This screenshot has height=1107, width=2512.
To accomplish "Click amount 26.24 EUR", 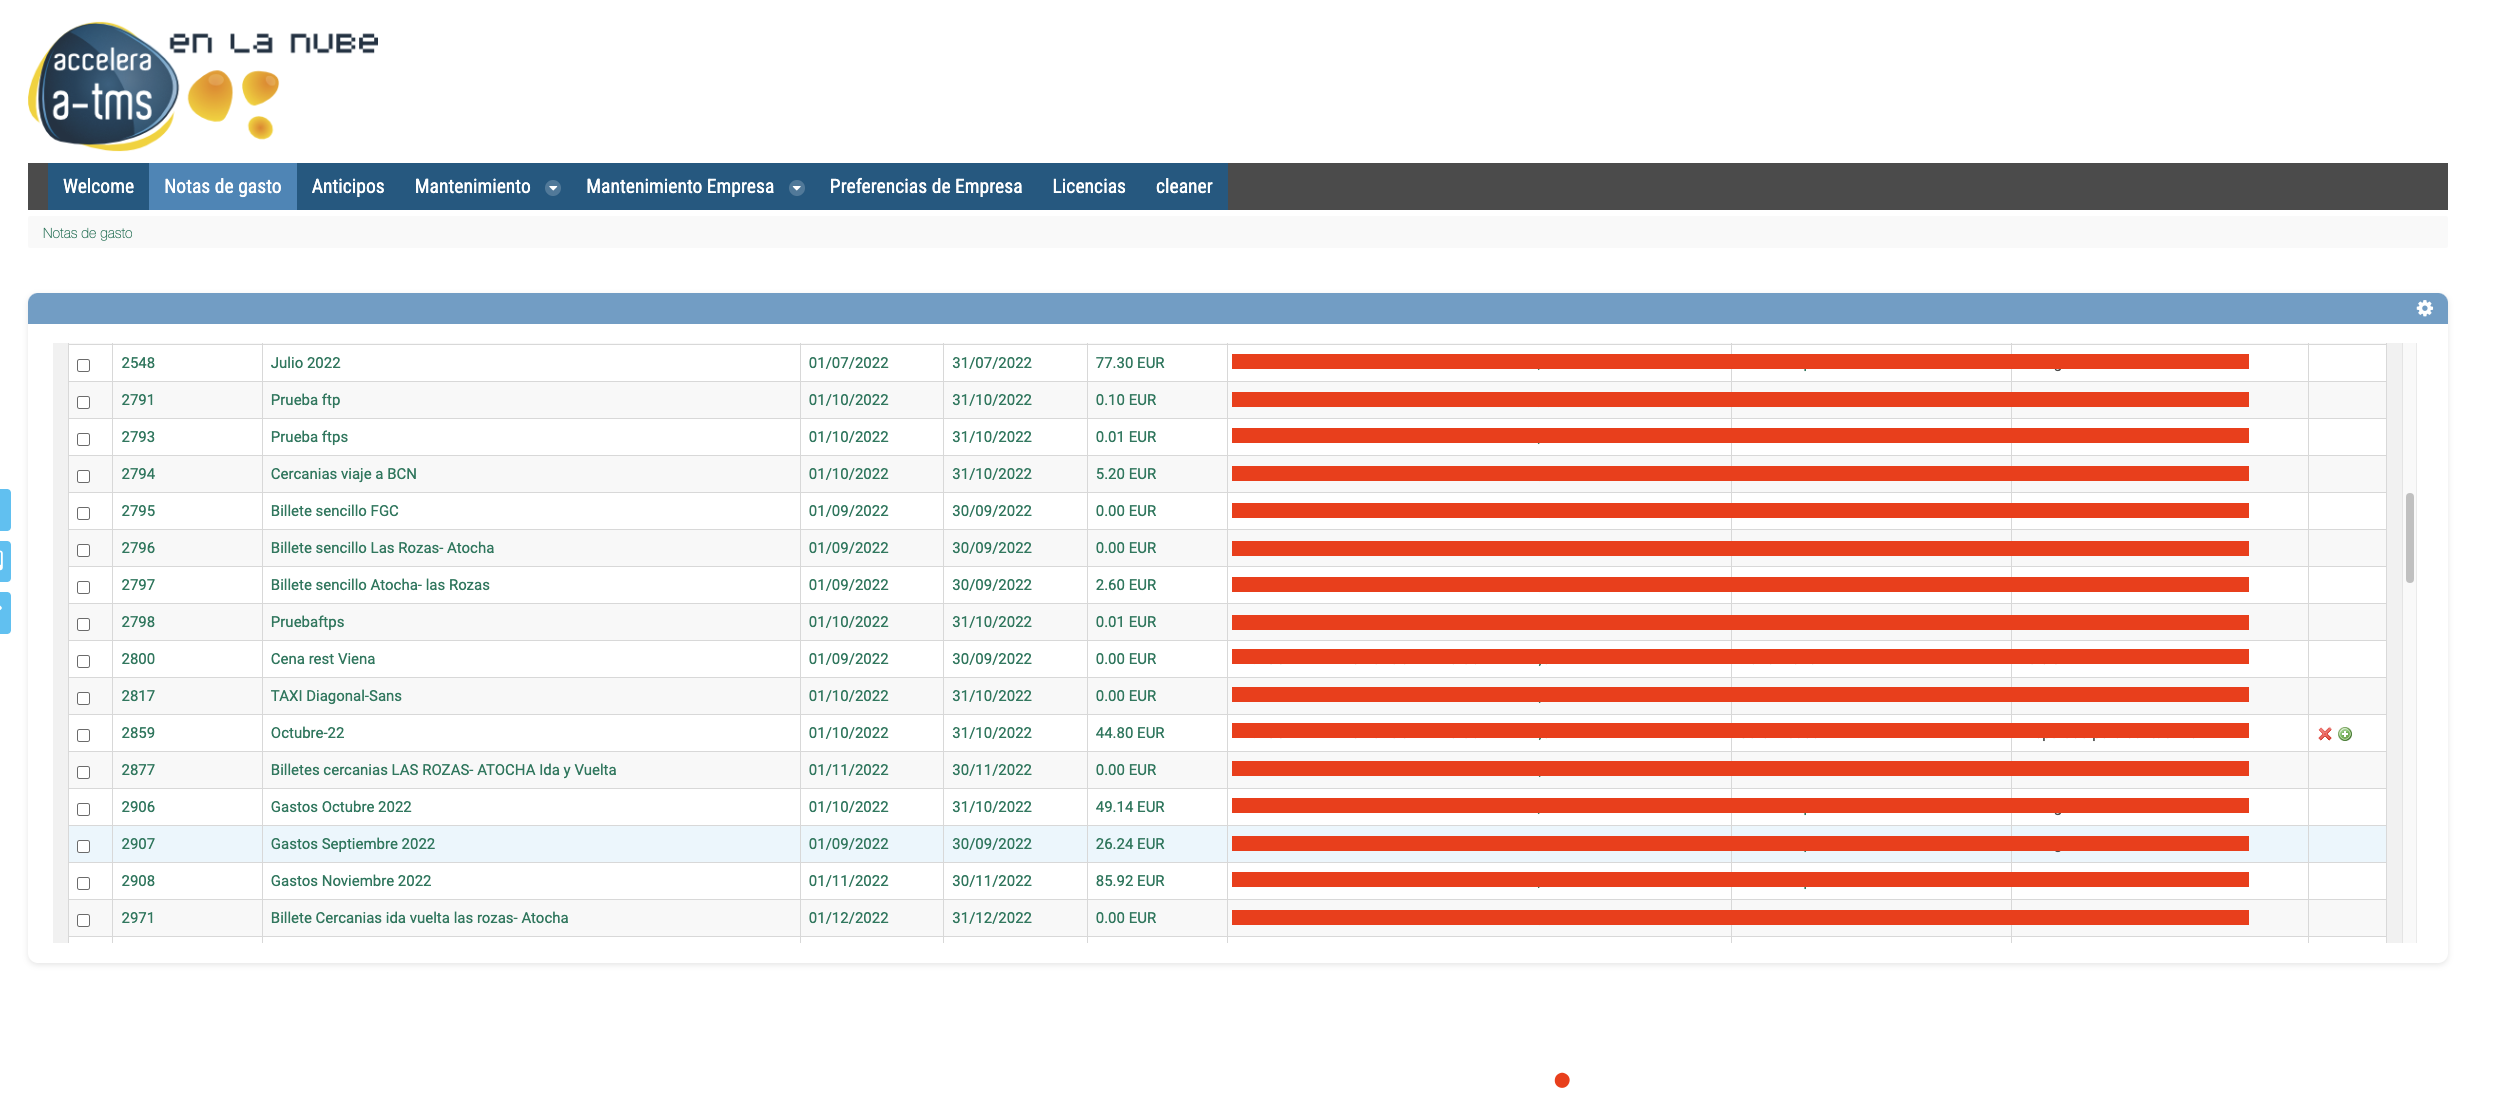I will tap(1130, 844).
